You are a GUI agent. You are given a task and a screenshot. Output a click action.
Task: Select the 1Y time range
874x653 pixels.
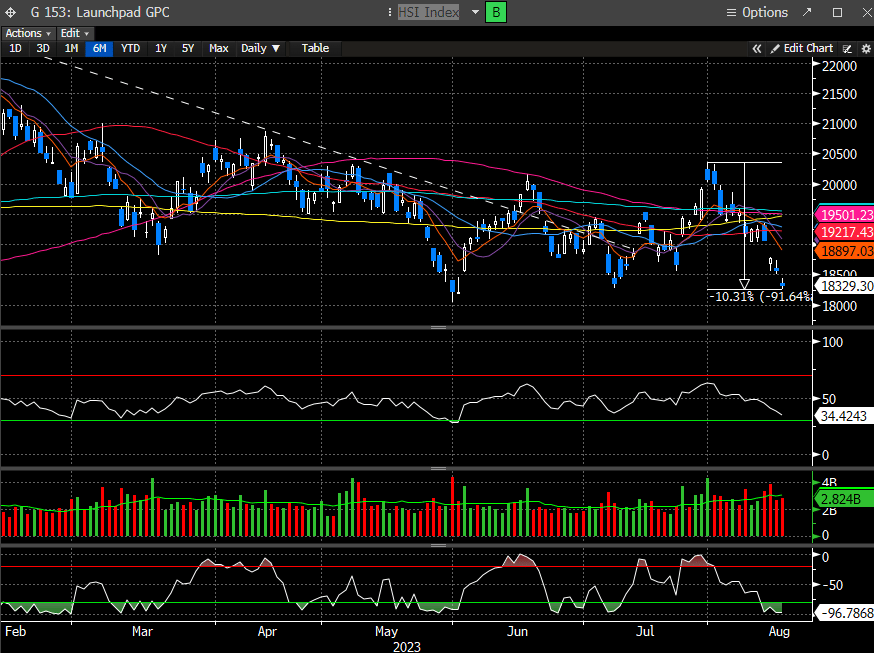(x=161, y=48)
